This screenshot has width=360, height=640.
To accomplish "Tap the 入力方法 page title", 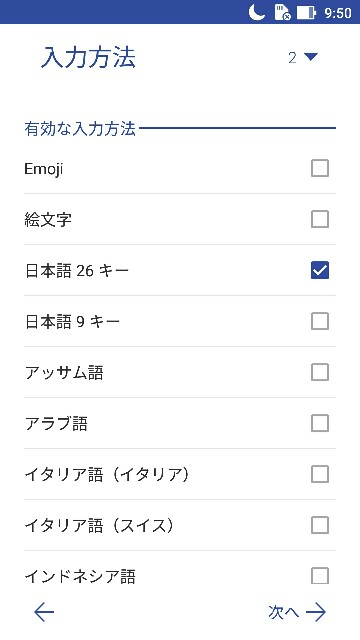I will pos(88,58).
